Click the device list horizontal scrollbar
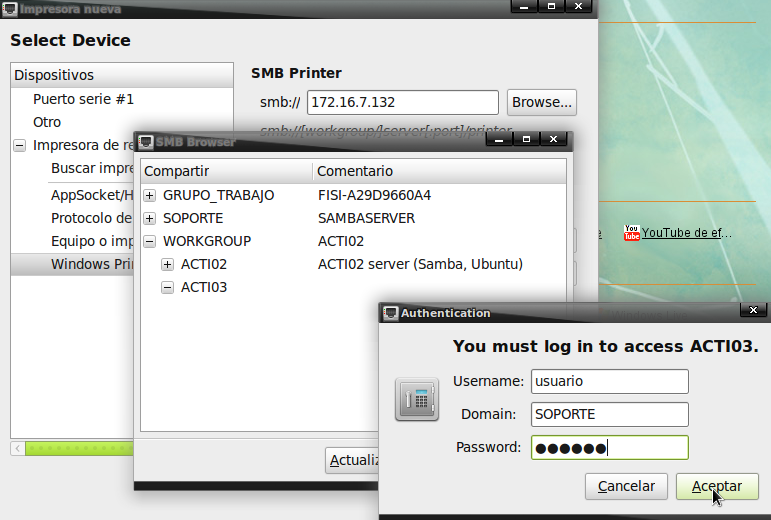The image size is (771, 520). pyautogui.click(x=79, y=448)
